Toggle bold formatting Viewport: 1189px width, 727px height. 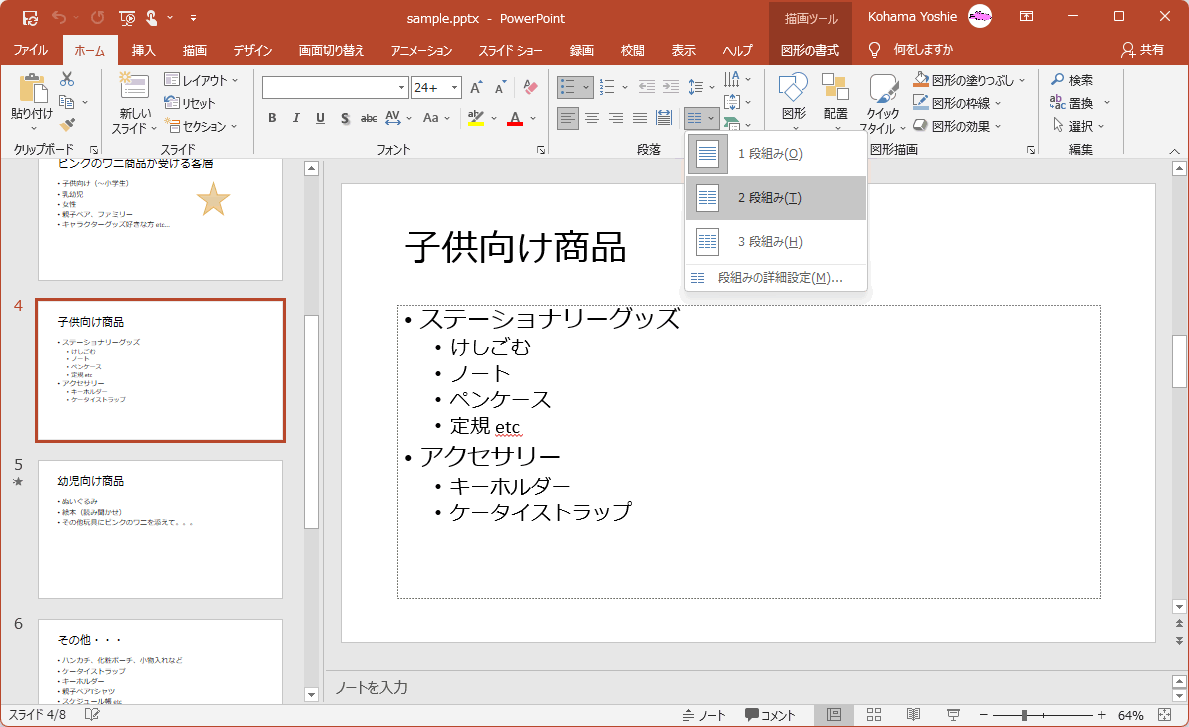click(x=272, y=118)
